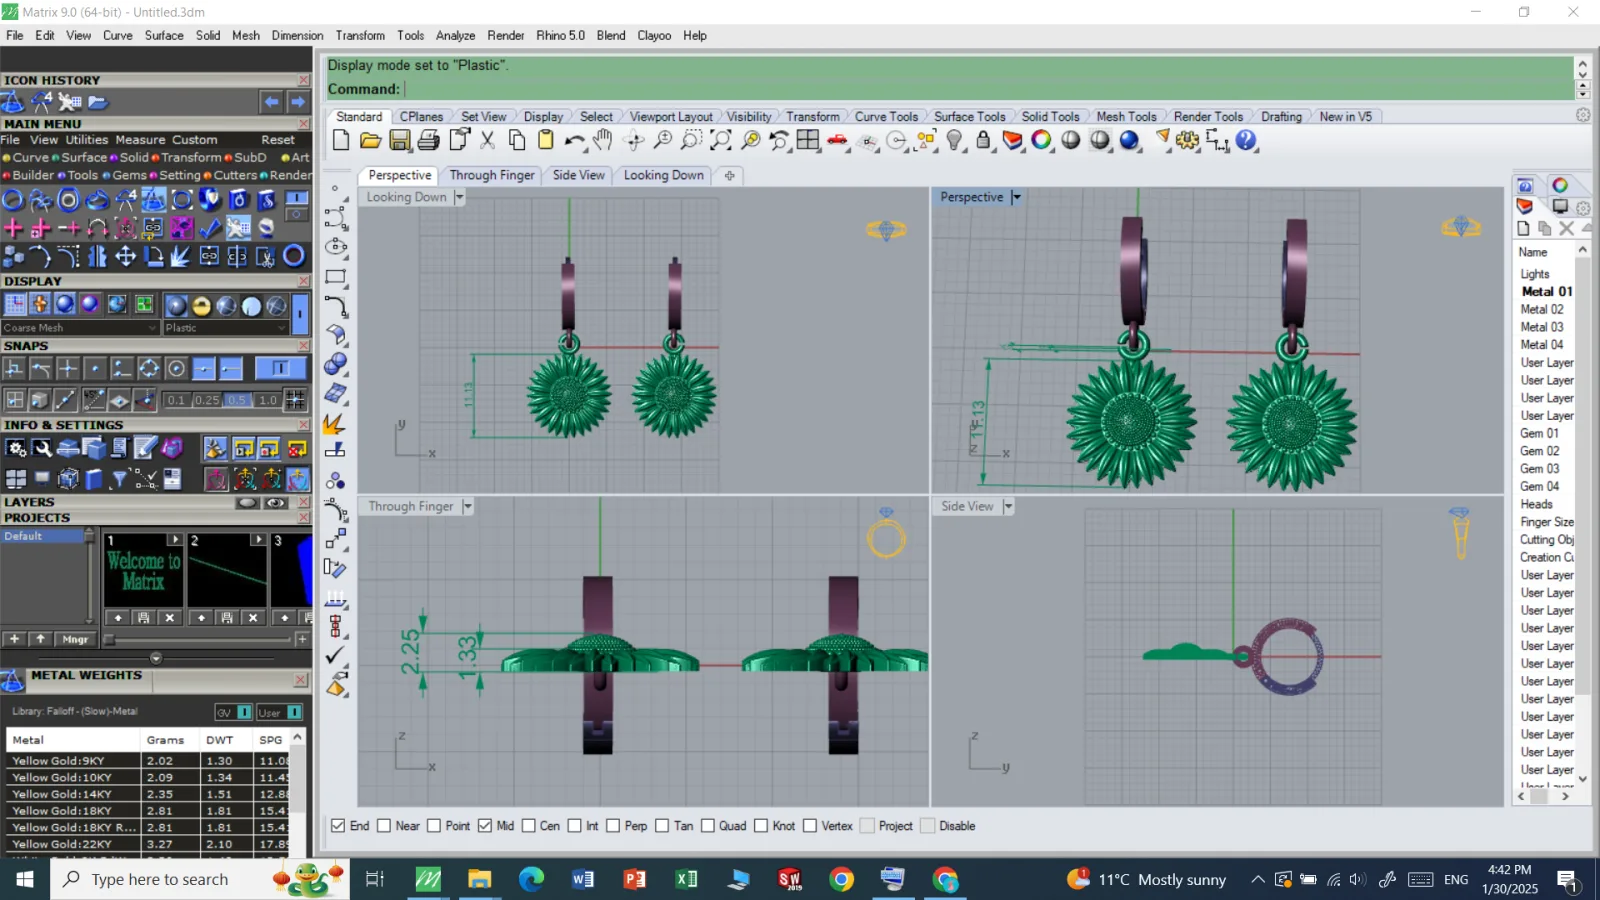The image size is (1600, 900).
Task: Click the Cut scissors icon
Action: (x=488, y=141)
